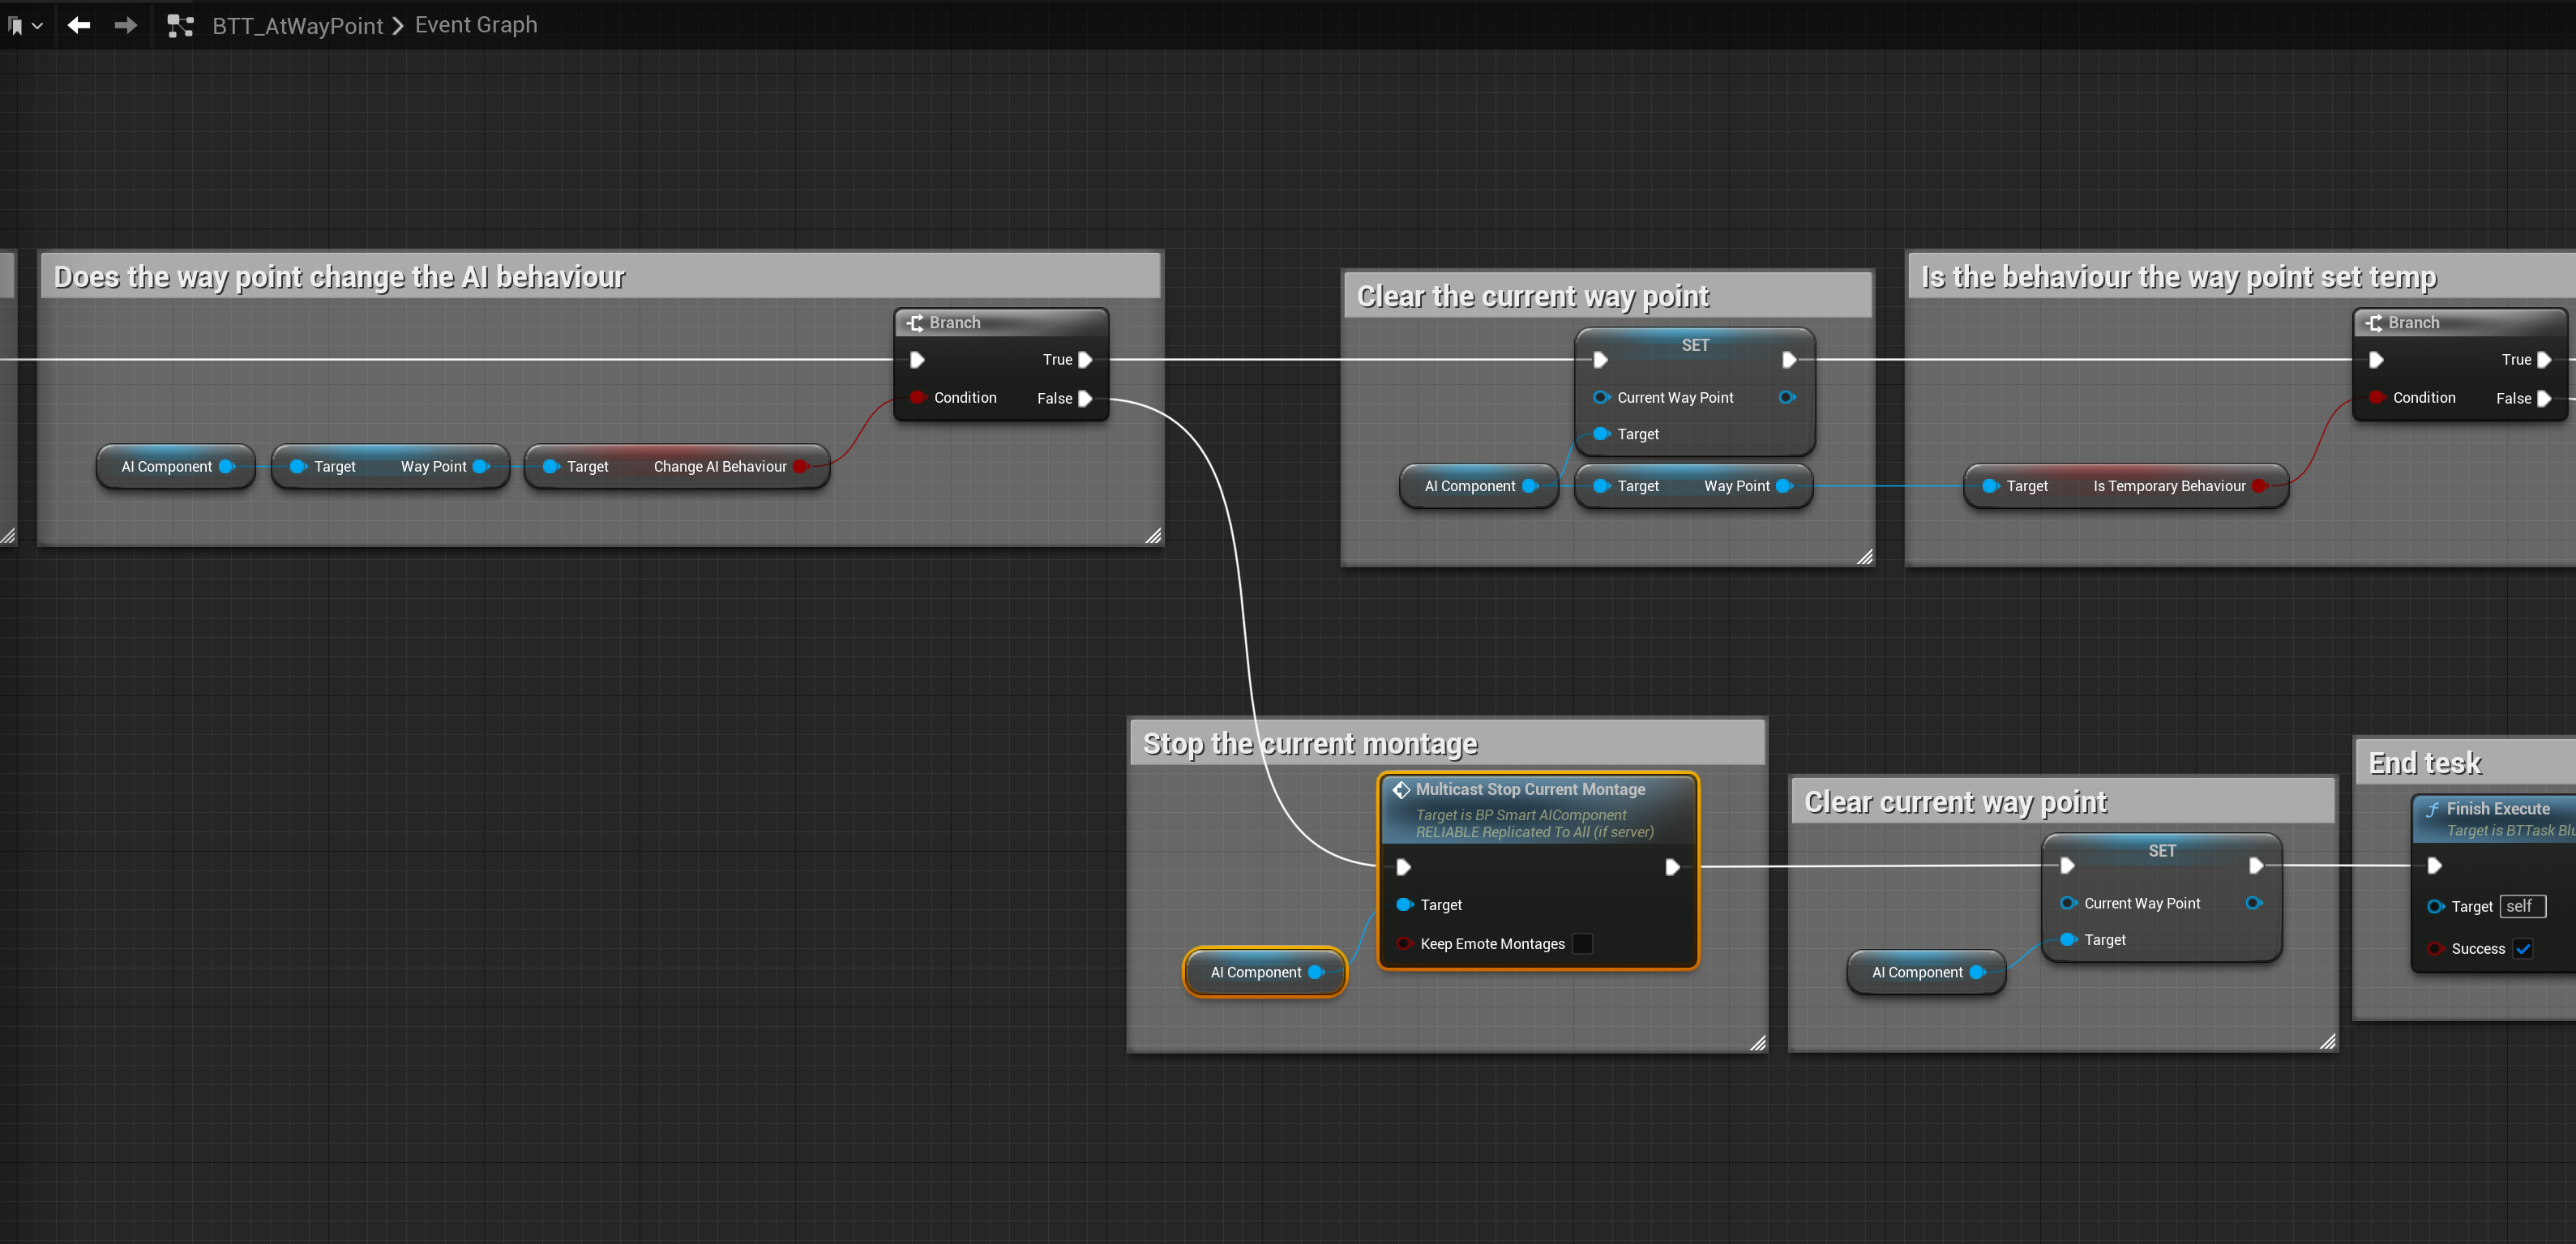This screenshot has height=1244, width=2576.
Task: Click the back navigation arrow
Action: [x=79, y=25]
